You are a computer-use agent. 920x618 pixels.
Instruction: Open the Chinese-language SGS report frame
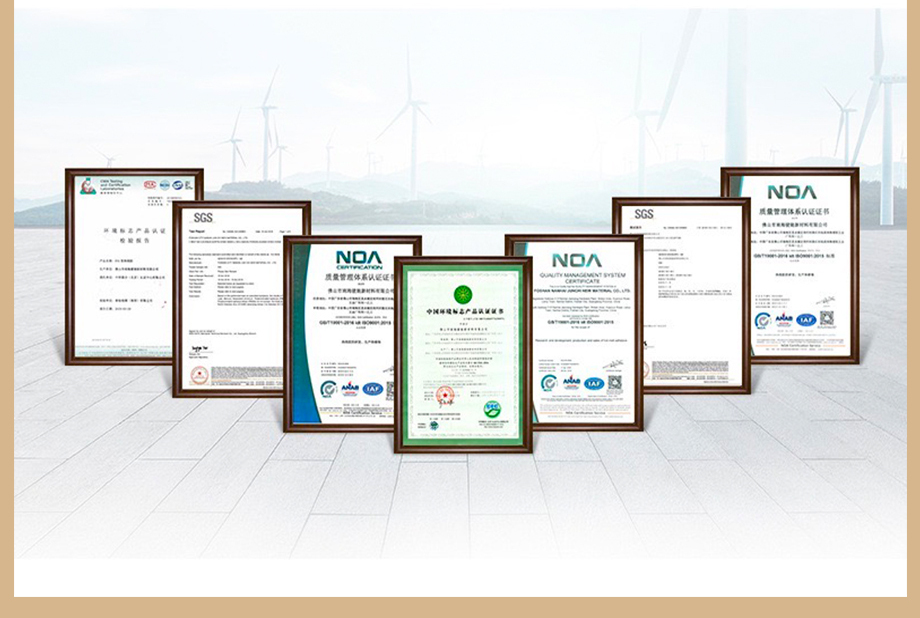pyautogui.click(x=681, y=295)
